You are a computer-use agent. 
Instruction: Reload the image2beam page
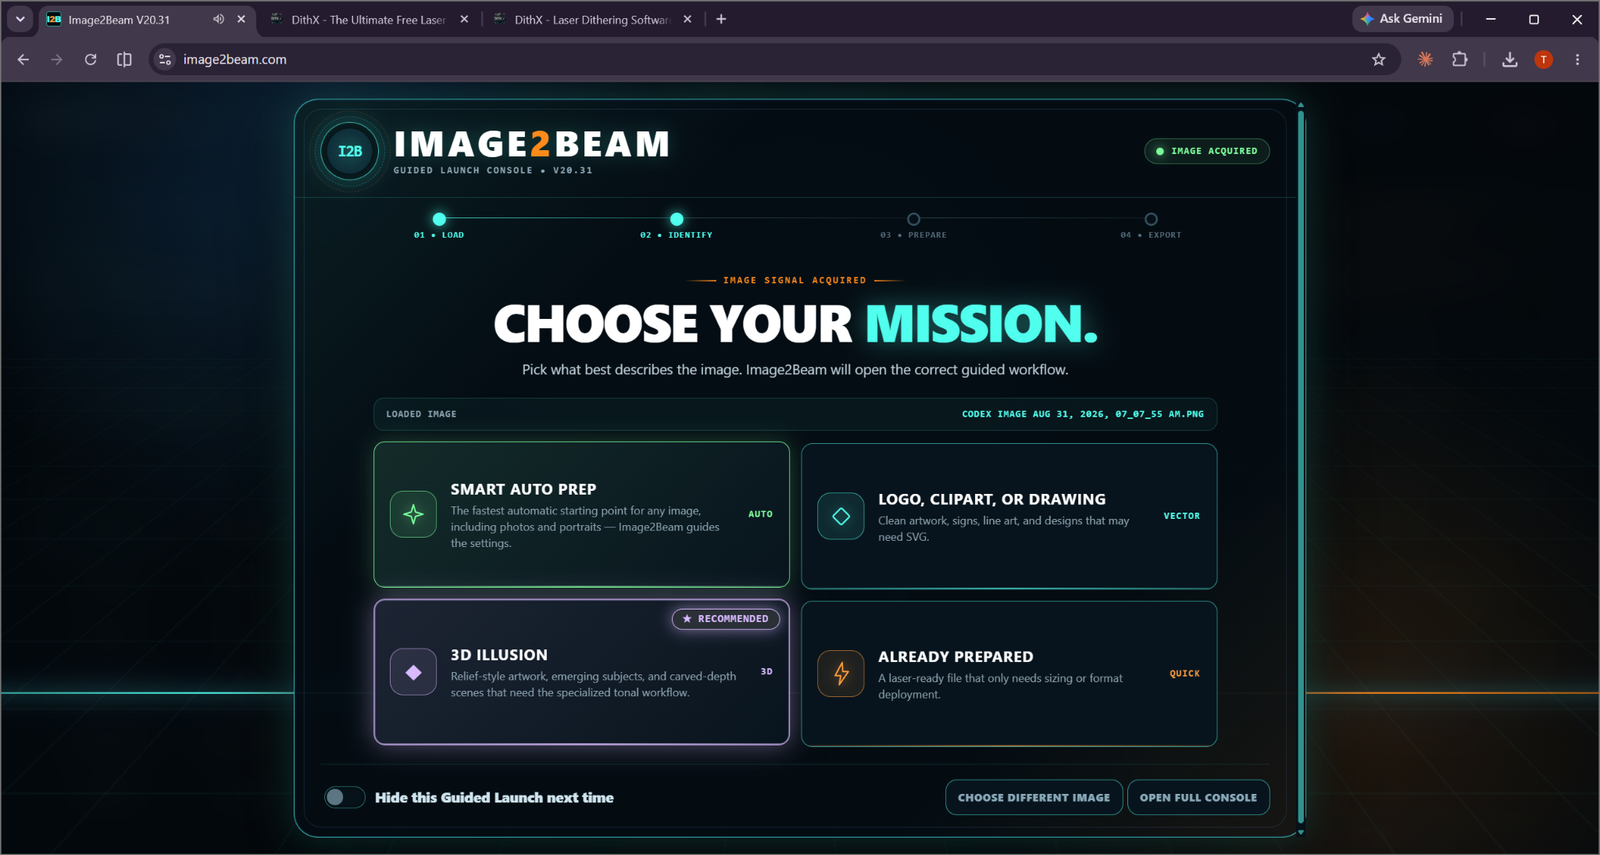coord(90,60)
